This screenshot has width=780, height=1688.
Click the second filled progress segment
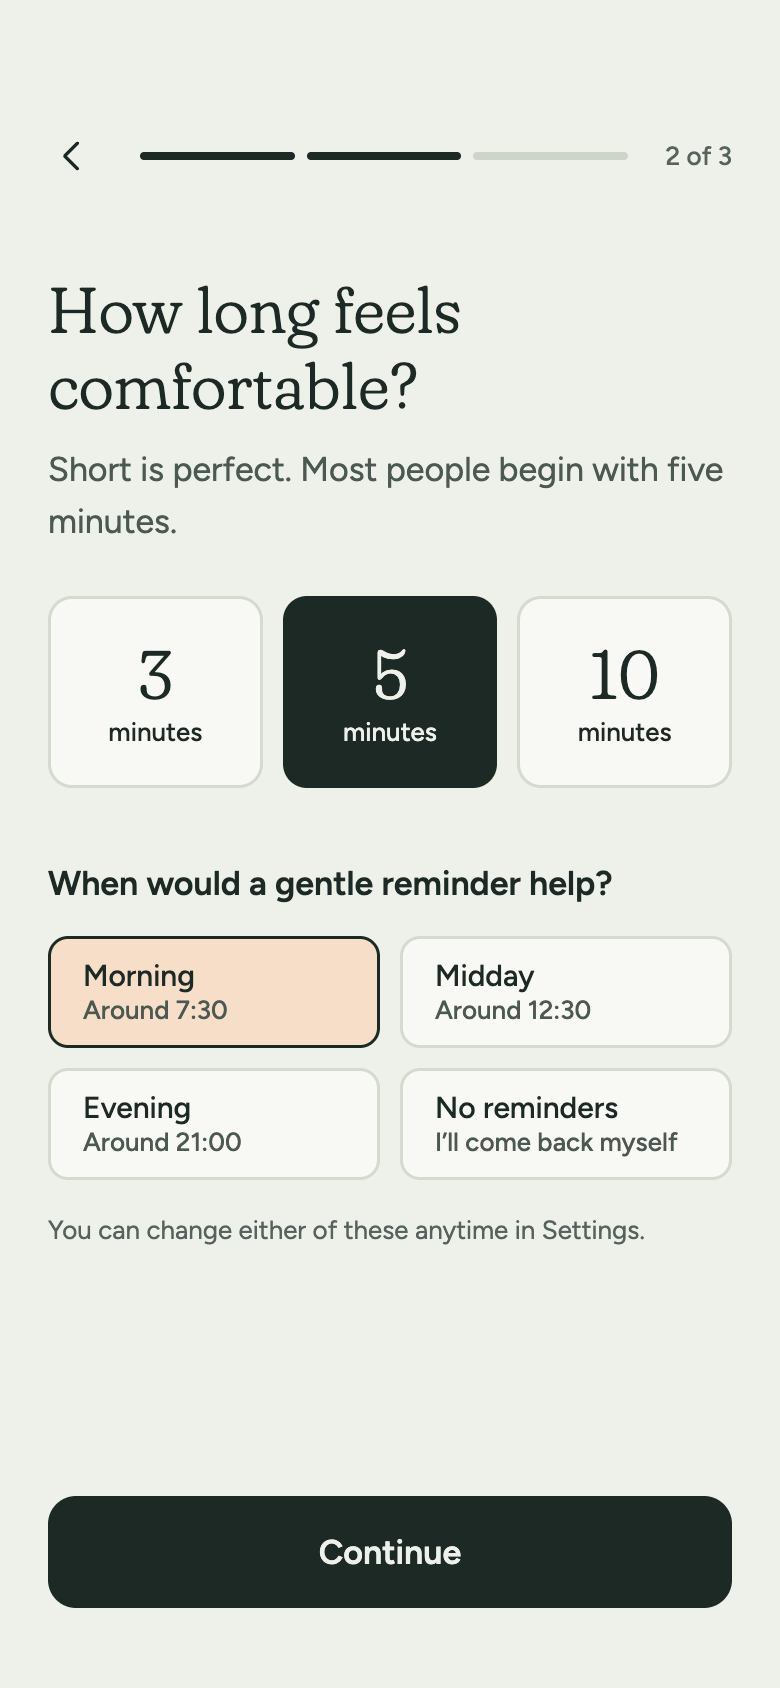[384, 156]
